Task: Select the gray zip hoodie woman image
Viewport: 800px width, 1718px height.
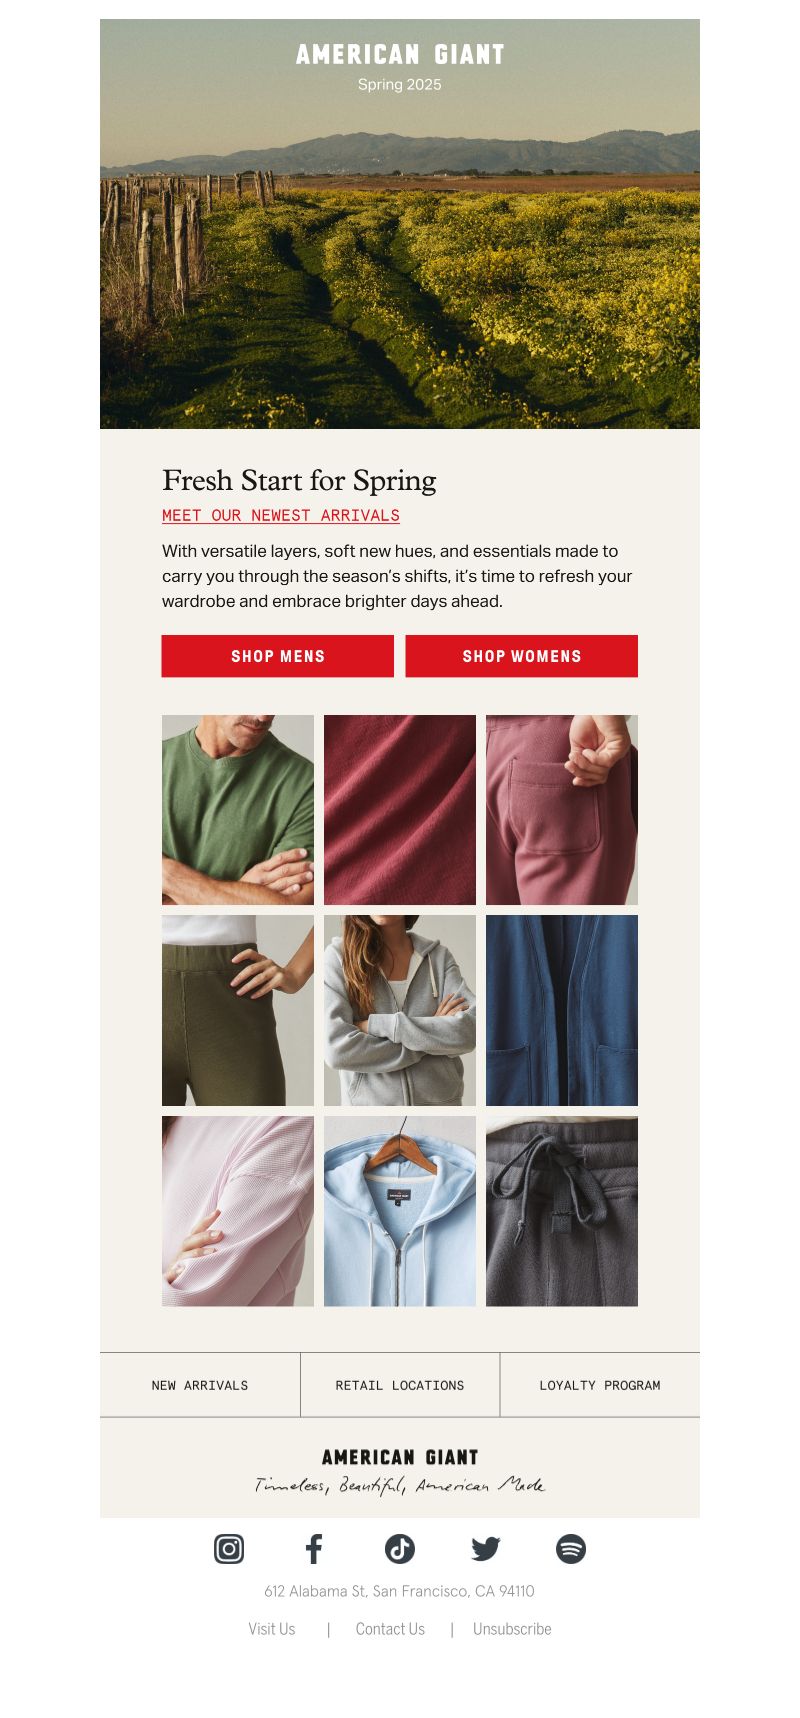Action: coord(400,1011)
